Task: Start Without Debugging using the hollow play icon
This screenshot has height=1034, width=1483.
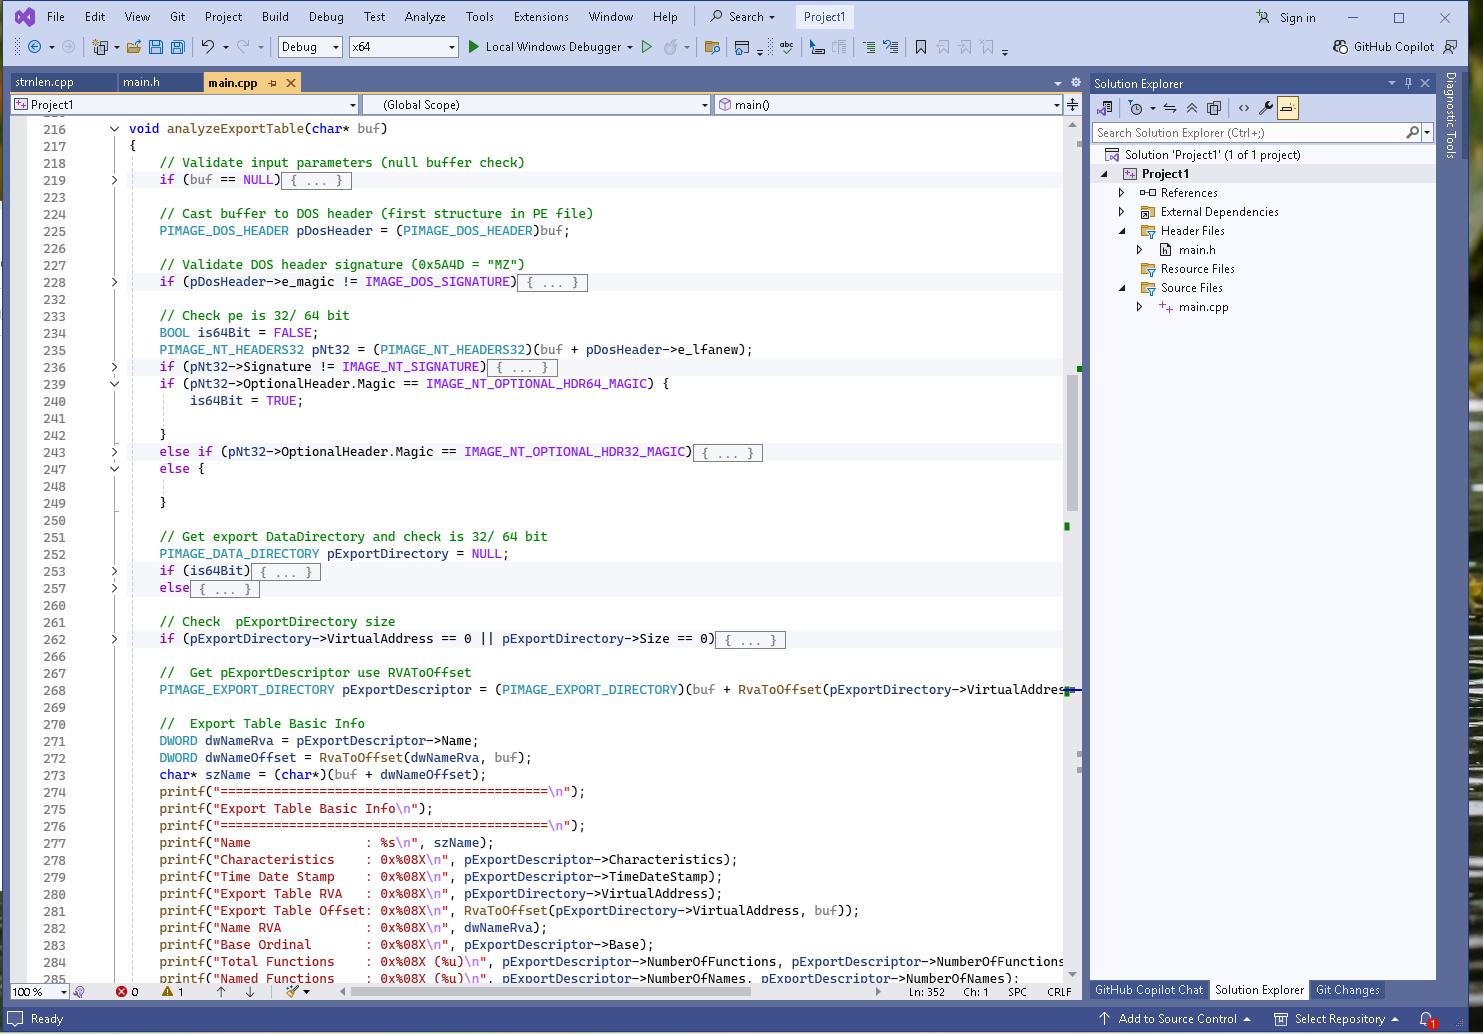Action: coord(647,47)
